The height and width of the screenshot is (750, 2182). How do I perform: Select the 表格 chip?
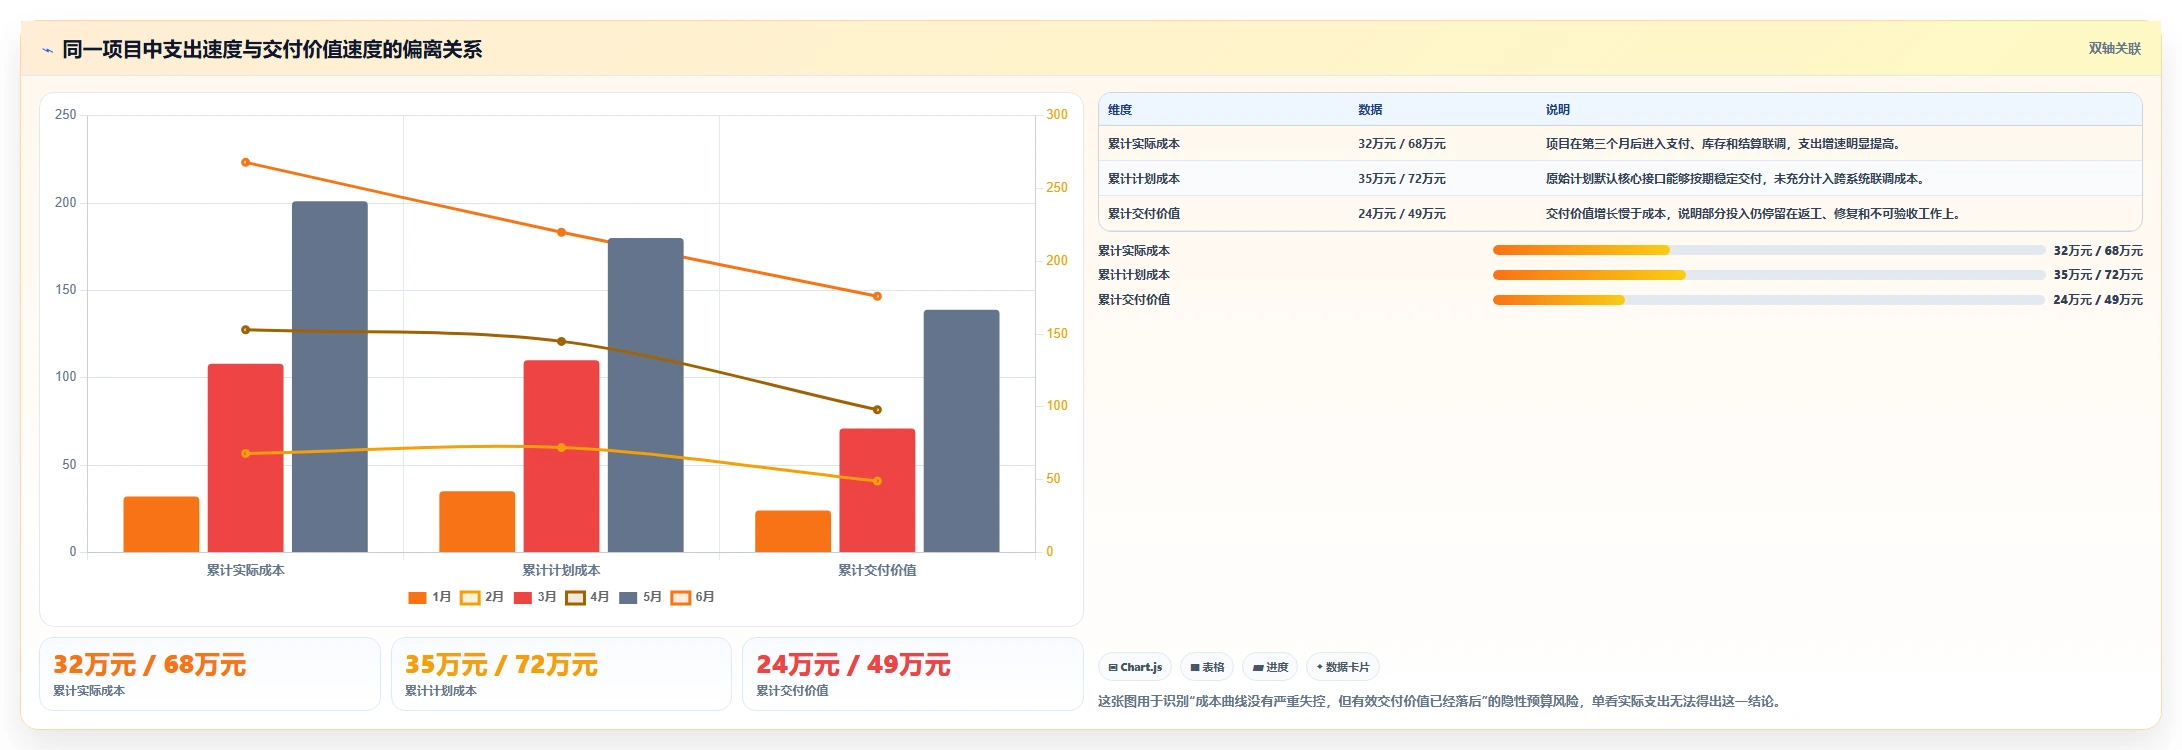pyautogui.click(x=1207, y=667)
